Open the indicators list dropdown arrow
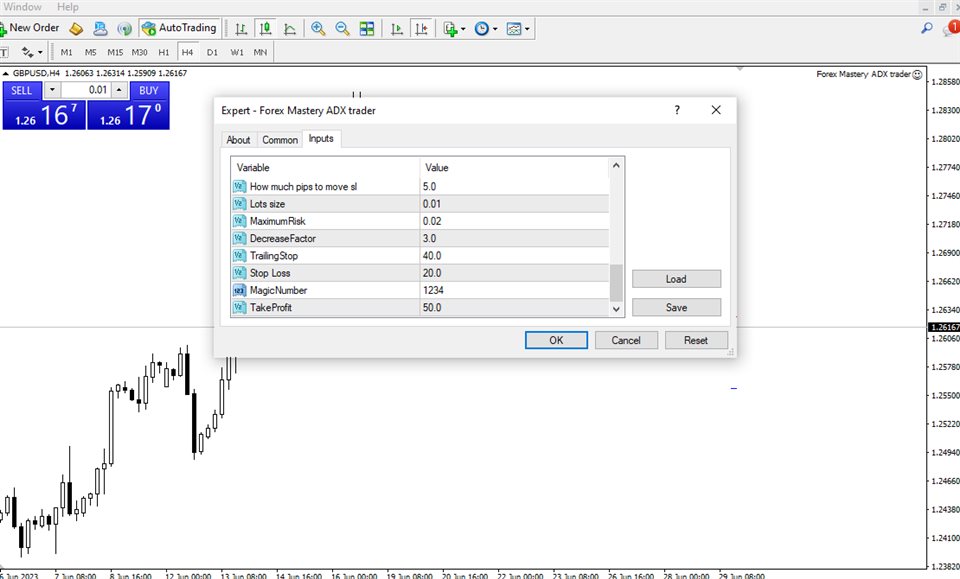This screenshot has width=960, height=579. tap(464, 30)
